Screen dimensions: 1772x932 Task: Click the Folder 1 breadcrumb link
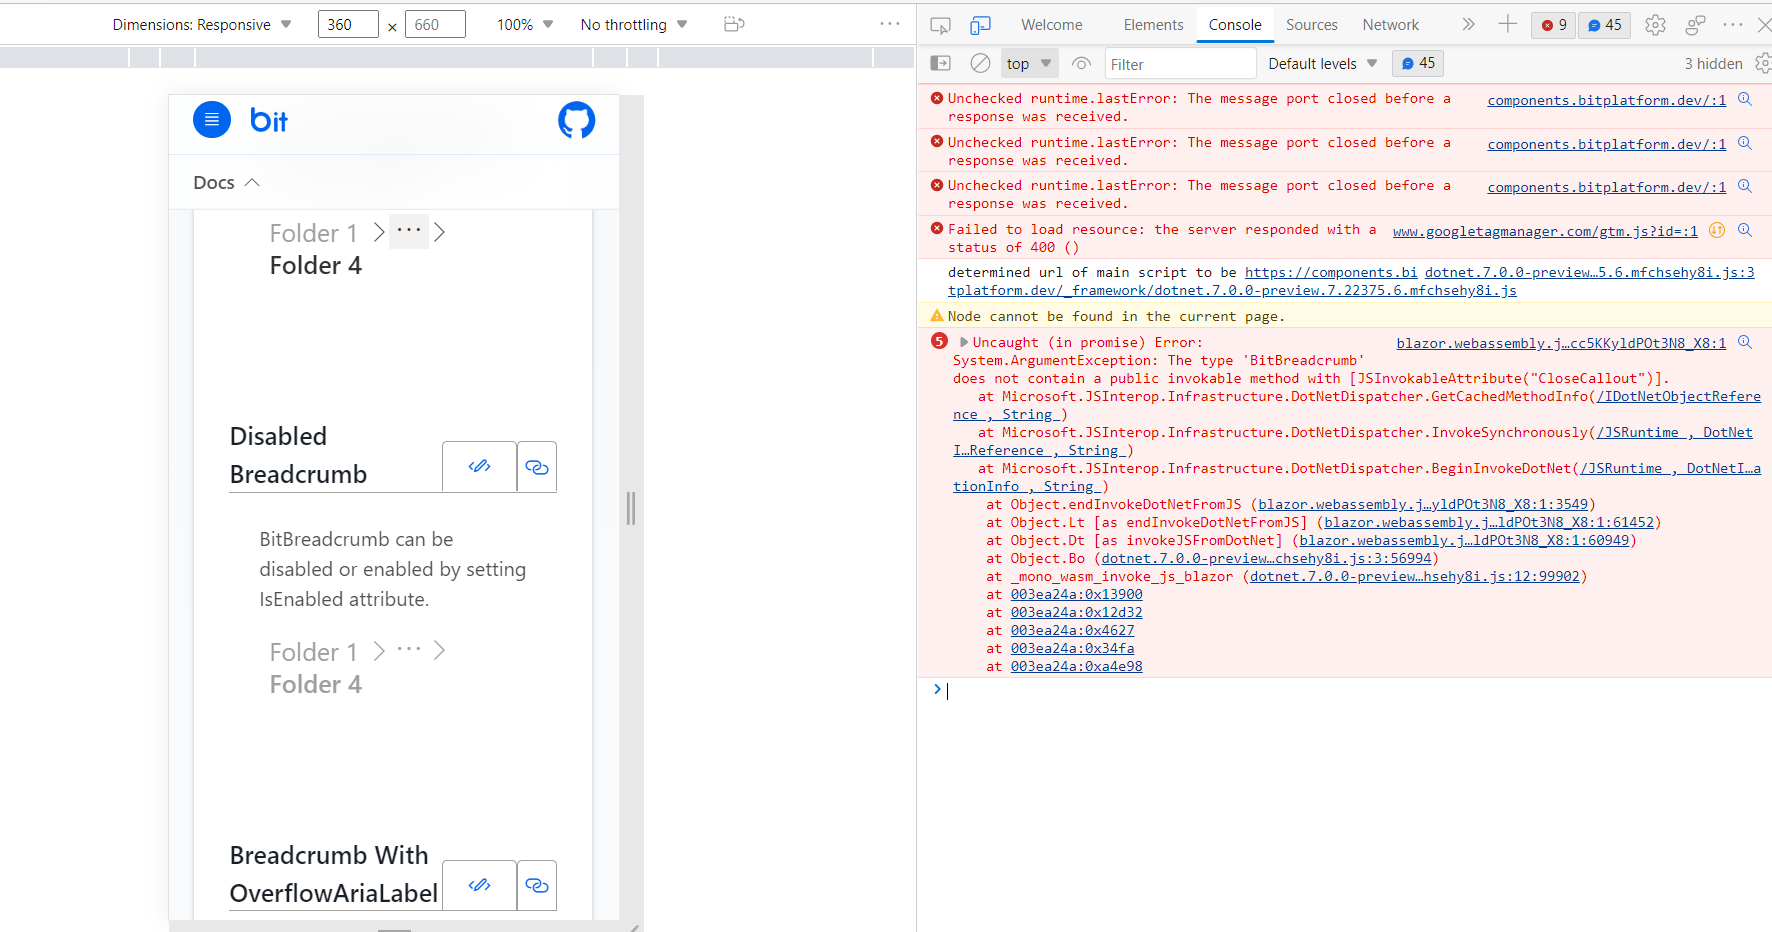(313, 232)
